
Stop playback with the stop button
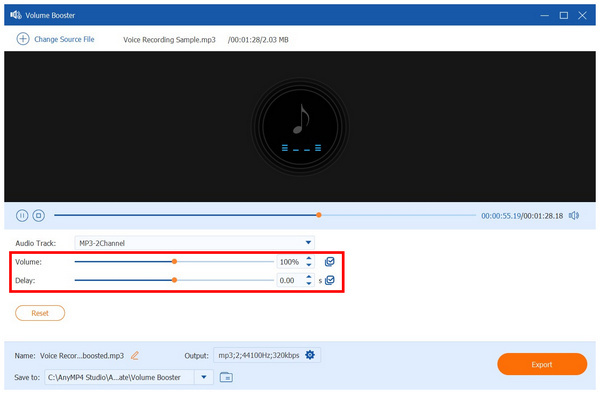(x=38, y=216)
